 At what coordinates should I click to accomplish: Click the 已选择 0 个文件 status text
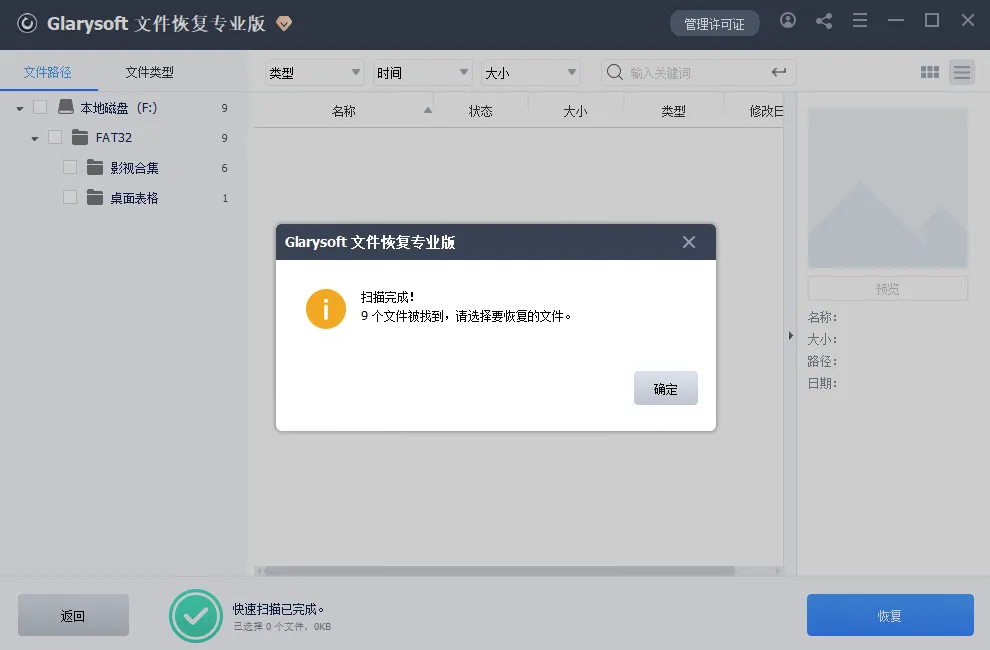click(x=282, y=627)
